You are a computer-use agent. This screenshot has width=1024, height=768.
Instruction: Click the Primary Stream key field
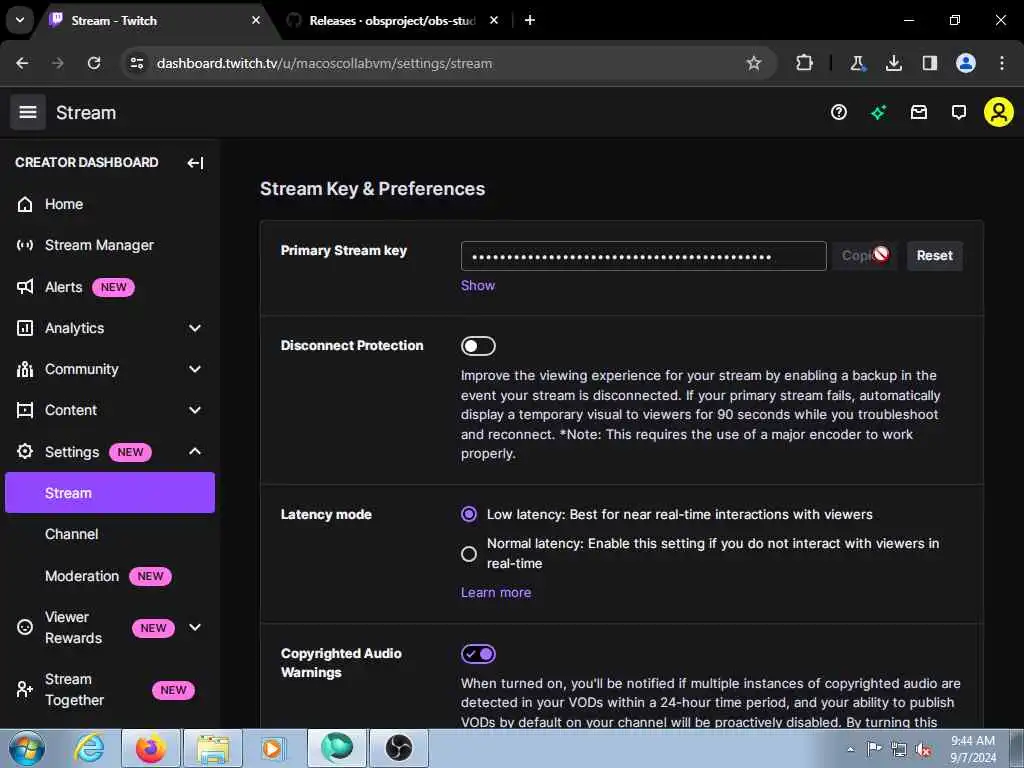pyautogui.click(x=643, y=256)
